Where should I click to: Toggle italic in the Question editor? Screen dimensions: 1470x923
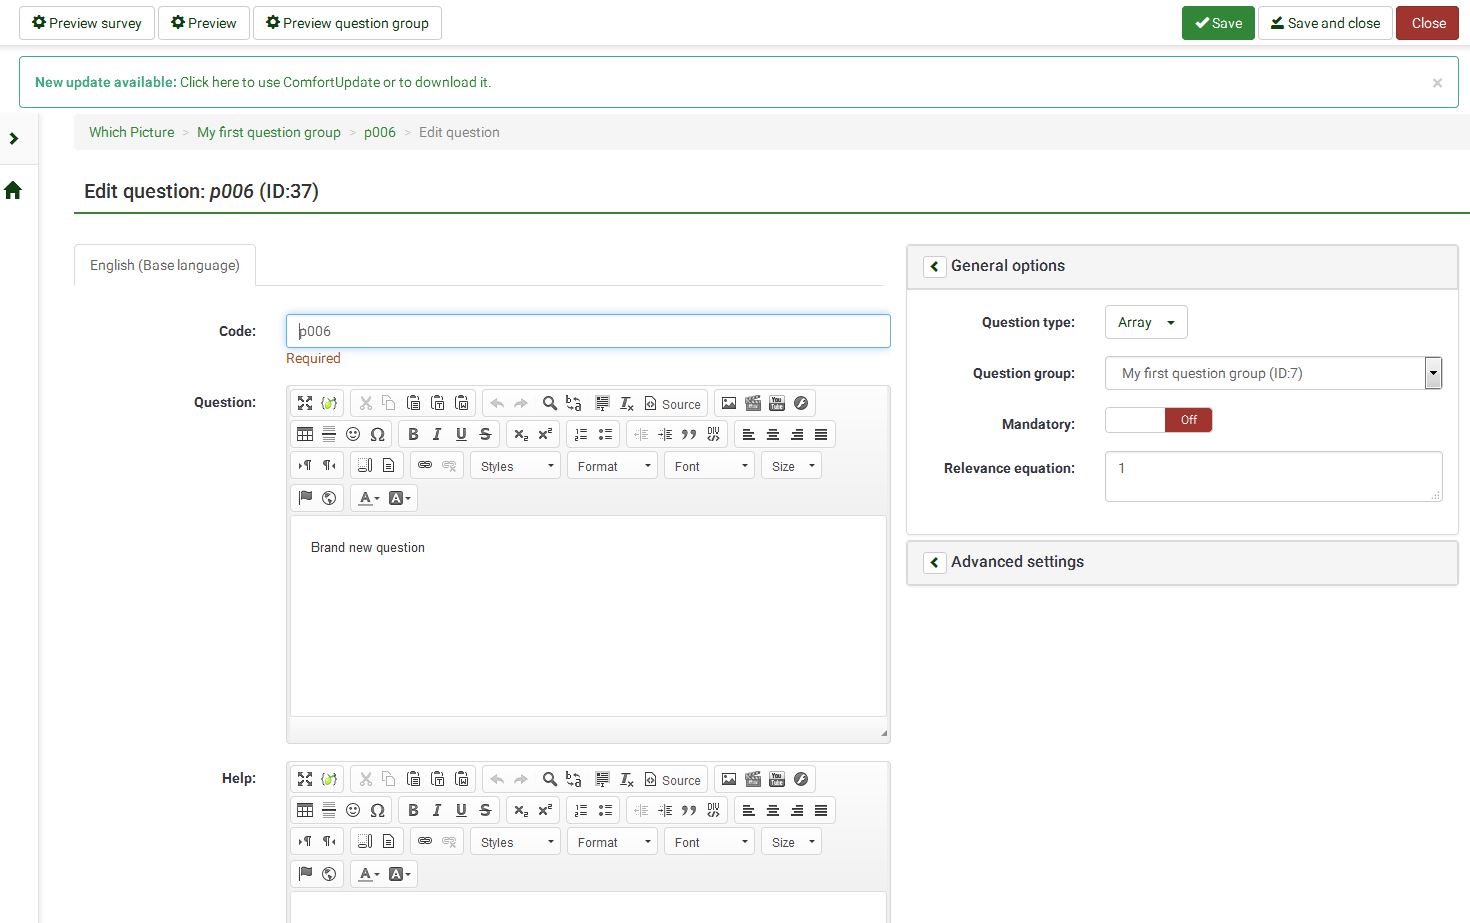click(x=437, y=434)
